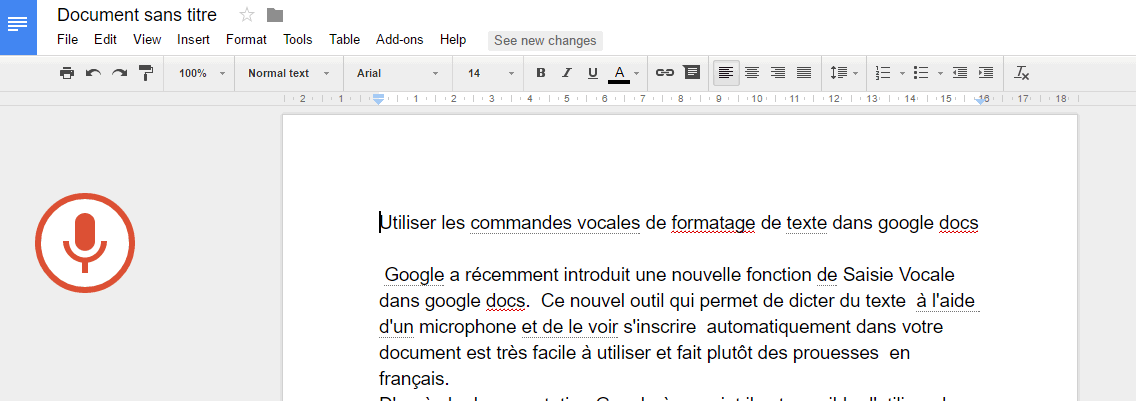Click the red voice typing microphone
Image resolution: width=1136 pixels, height=401 pixels.
[85, 243]
